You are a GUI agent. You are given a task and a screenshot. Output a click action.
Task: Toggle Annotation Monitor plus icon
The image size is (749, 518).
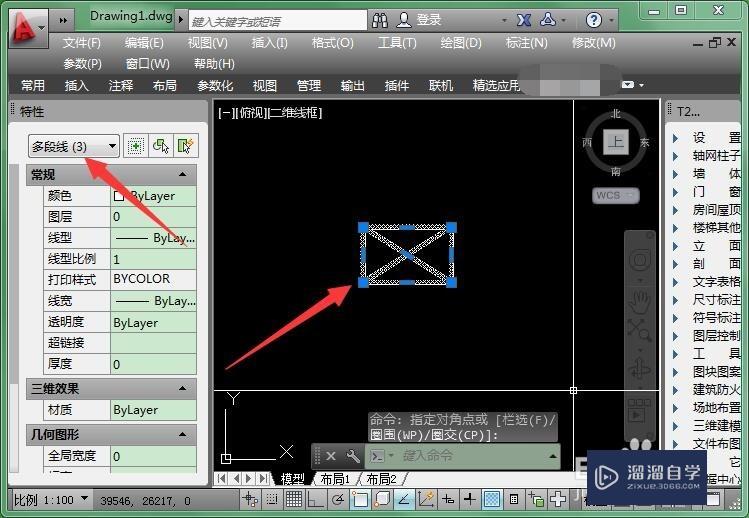point(557,500)
